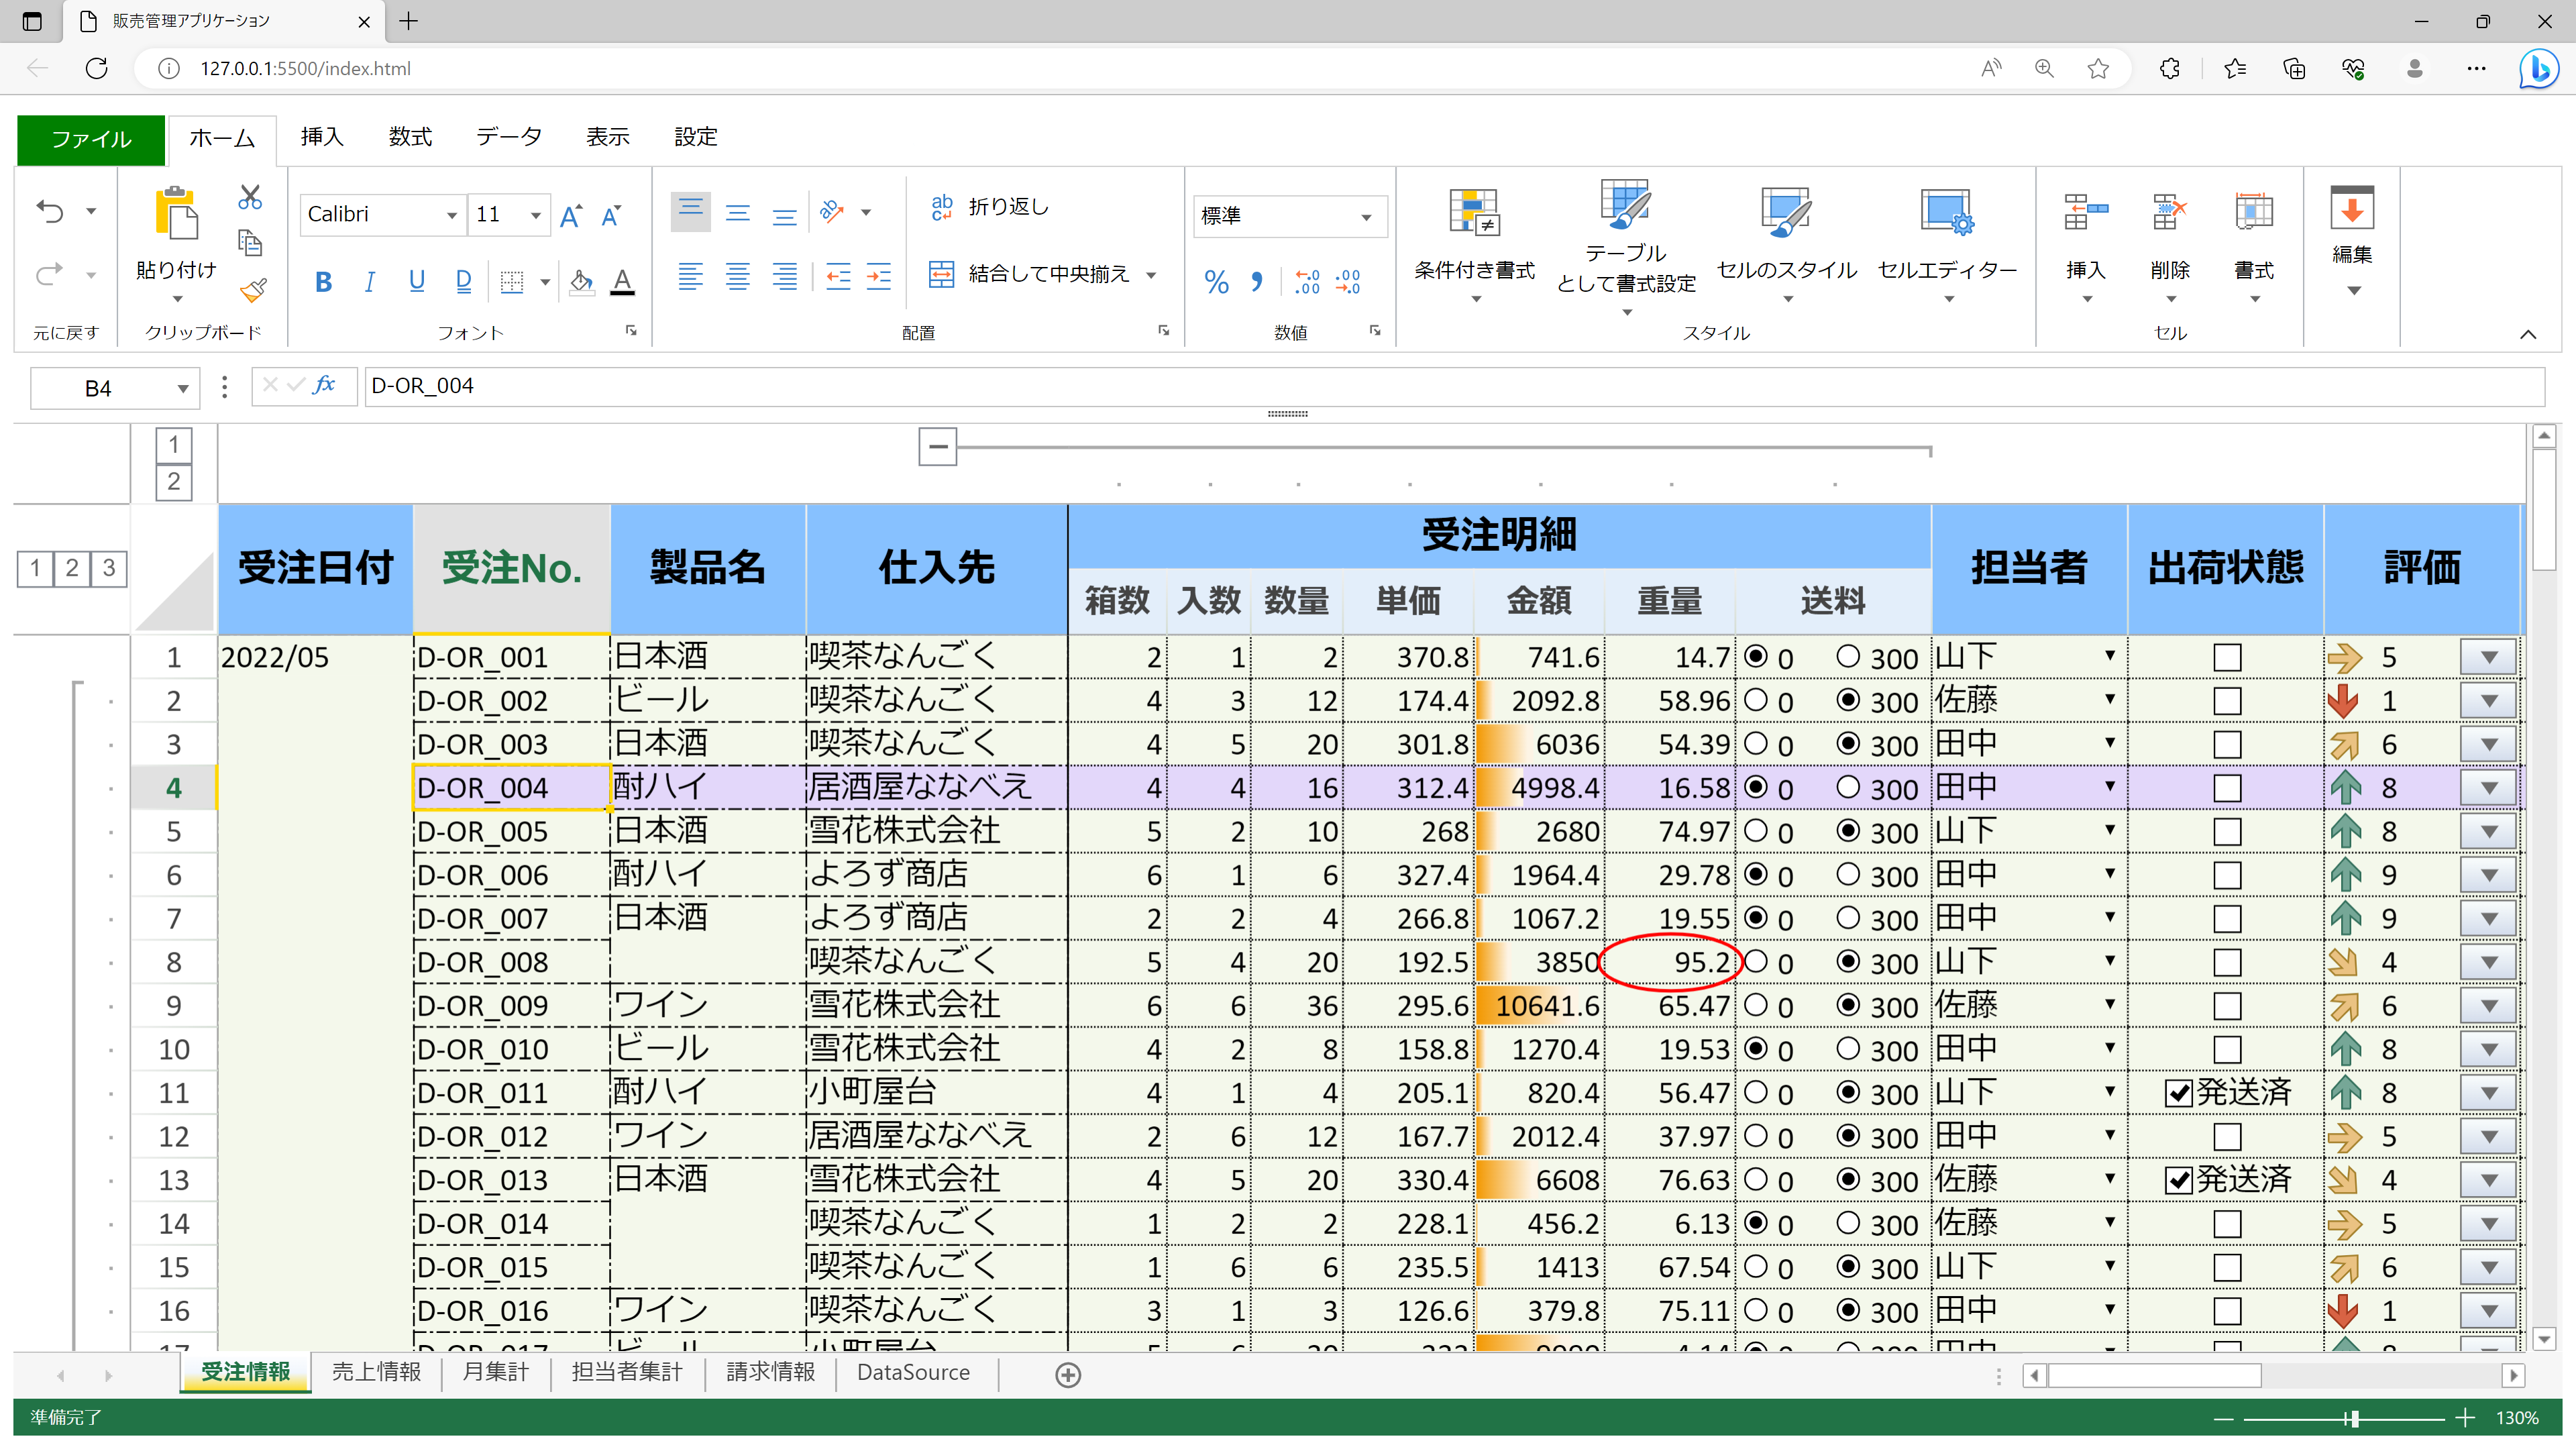Collapse the column outline group minus button
Viewport: 2576px width, 1449px height.
(x=938, y=446)
